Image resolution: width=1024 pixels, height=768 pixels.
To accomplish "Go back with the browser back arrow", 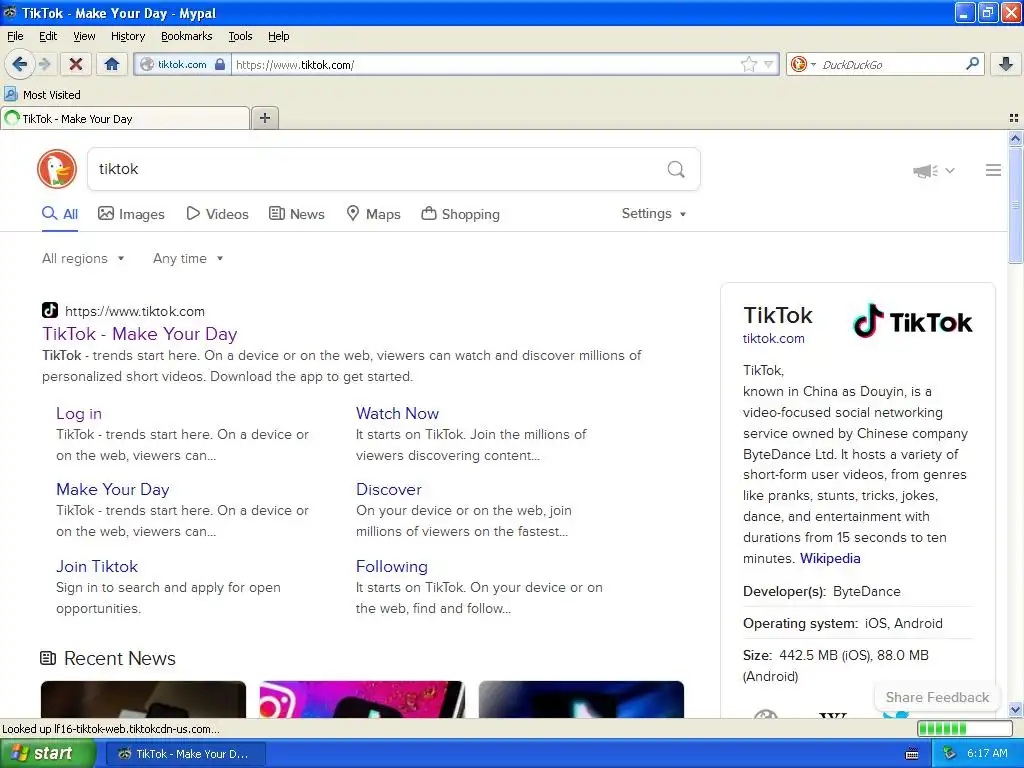I will pyautogui.click(x=19, y=64).
